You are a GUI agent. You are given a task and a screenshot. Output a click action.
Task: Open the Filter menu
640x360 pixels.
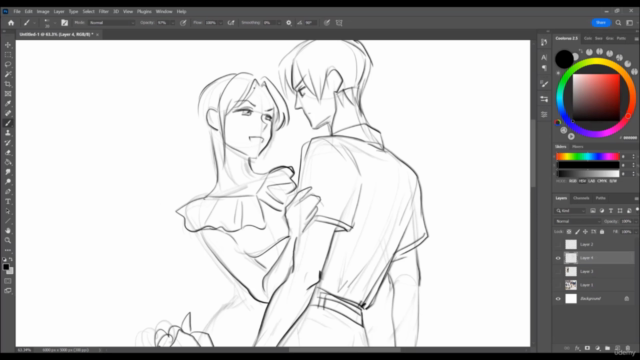[104, 11]
